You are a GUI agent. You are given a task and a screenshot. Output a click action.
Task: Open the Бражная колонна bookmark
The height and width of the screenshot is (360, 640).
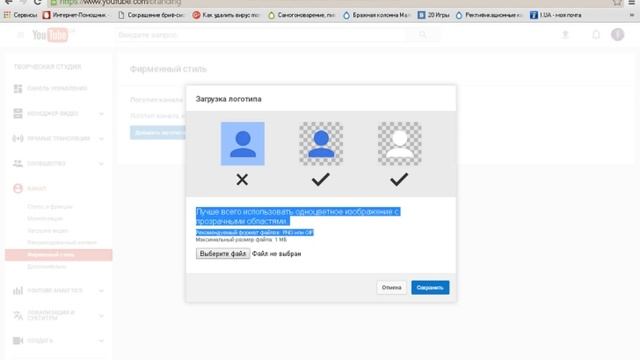376,15
